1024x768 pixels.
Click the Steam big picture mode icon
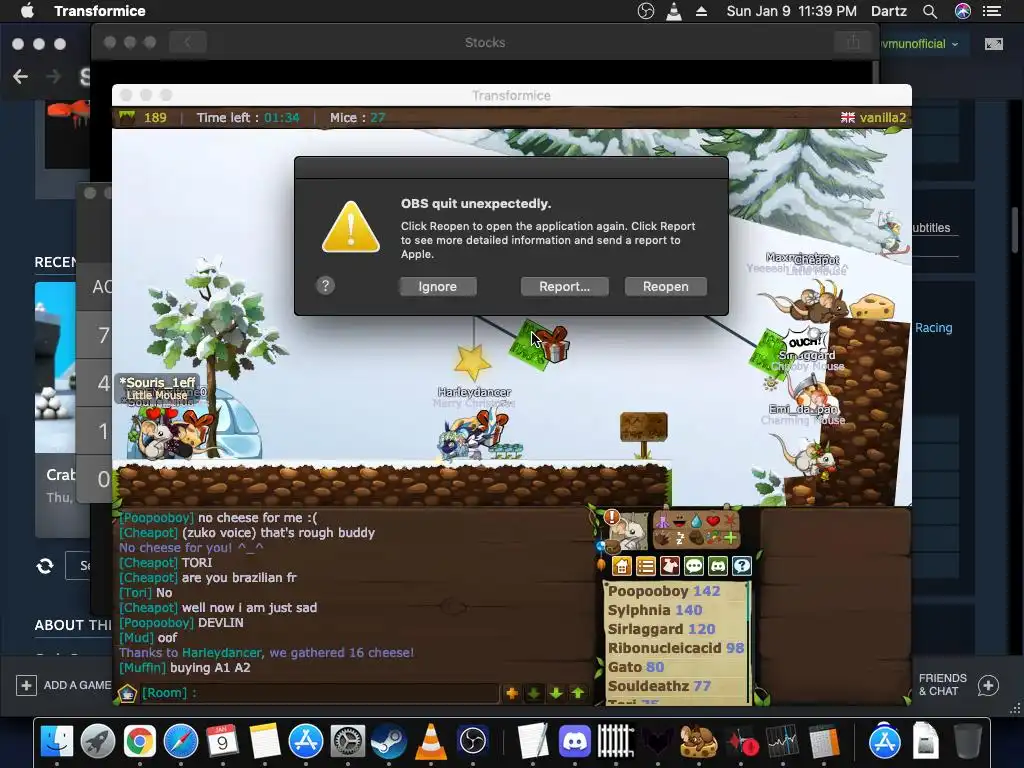pyautogui.click(x=994, y=44)
